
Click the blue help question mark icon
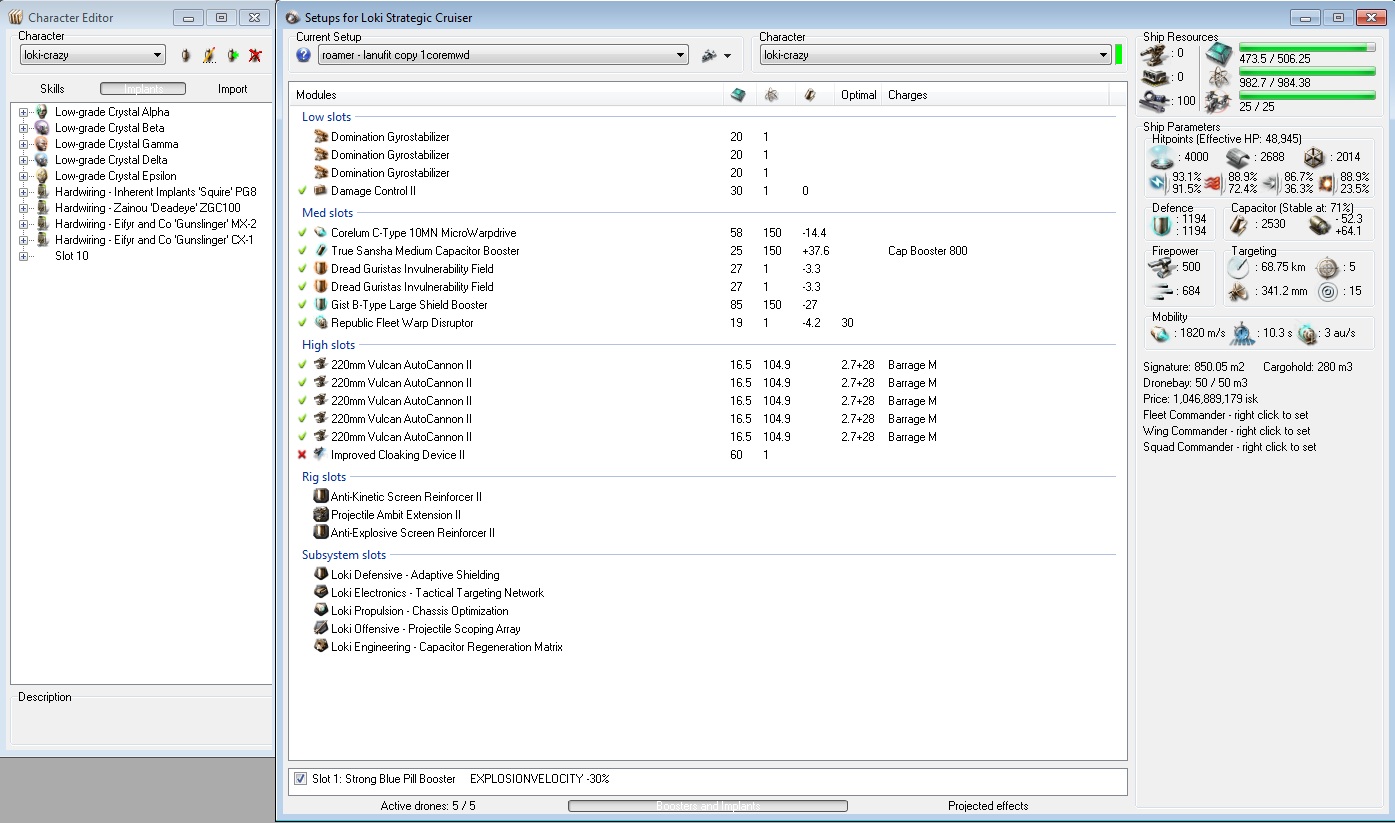point(304,55)
